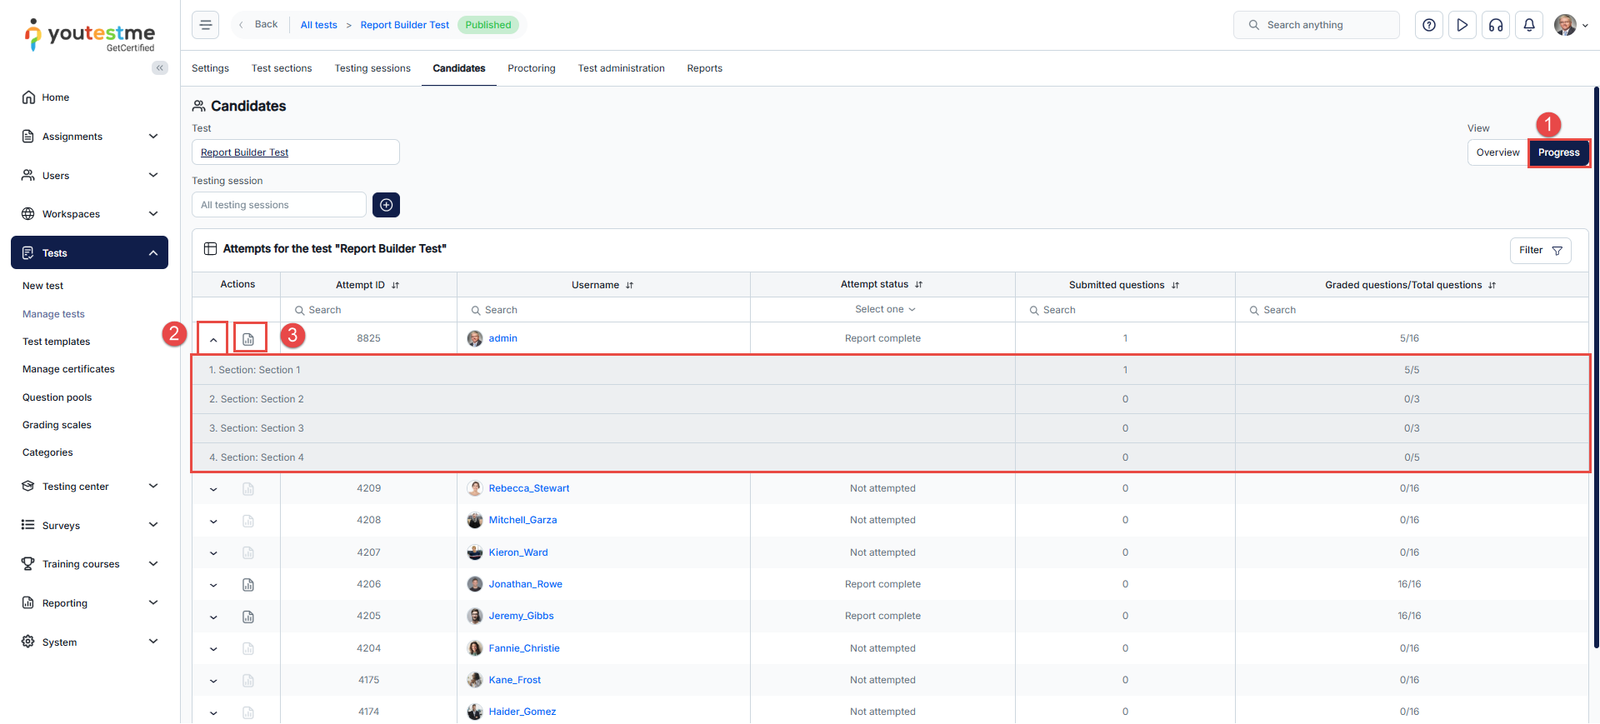This screenshot has width=1600, height=724.
Task: Click the hamburger menu icon
Action: point(205,25)
